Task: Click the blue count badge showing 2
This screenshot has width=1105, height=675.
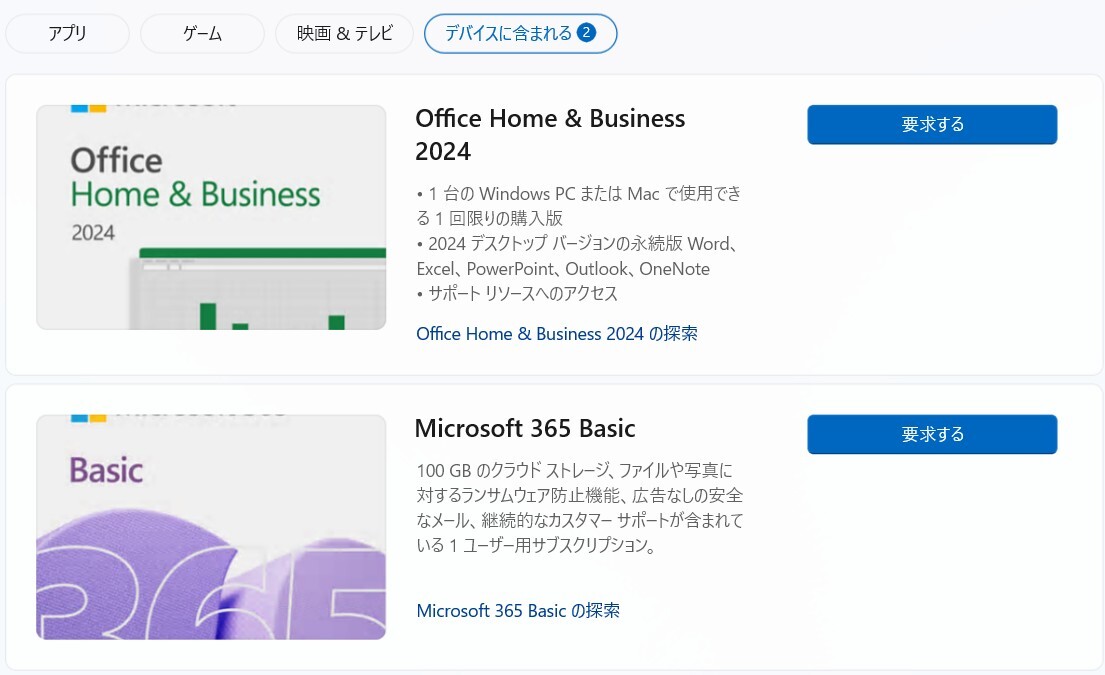Action: pyautogui.click(x=586, y=32)
